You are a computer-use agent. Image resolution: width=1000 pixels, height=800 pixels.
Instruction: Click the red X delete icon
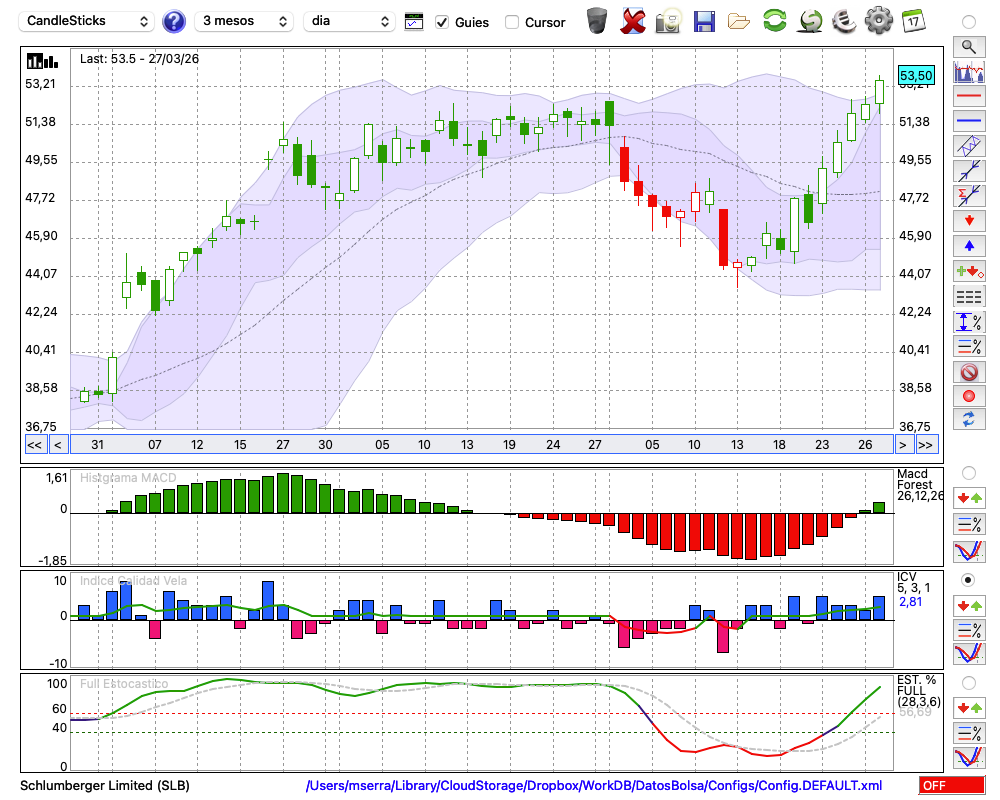tap(633, 21)
